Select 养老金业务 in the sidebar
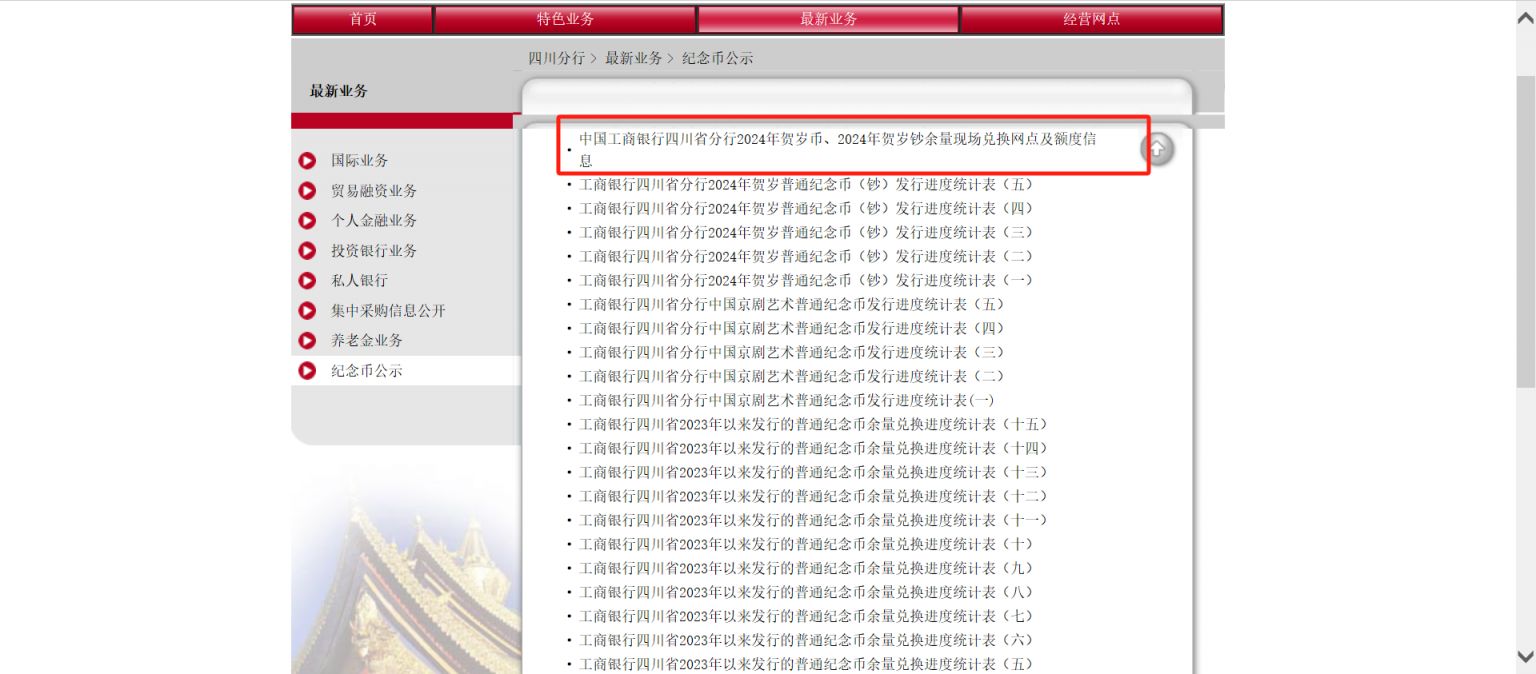This screenshot has width=1536, height=674. pyautogui.click(x=367, y=340)
